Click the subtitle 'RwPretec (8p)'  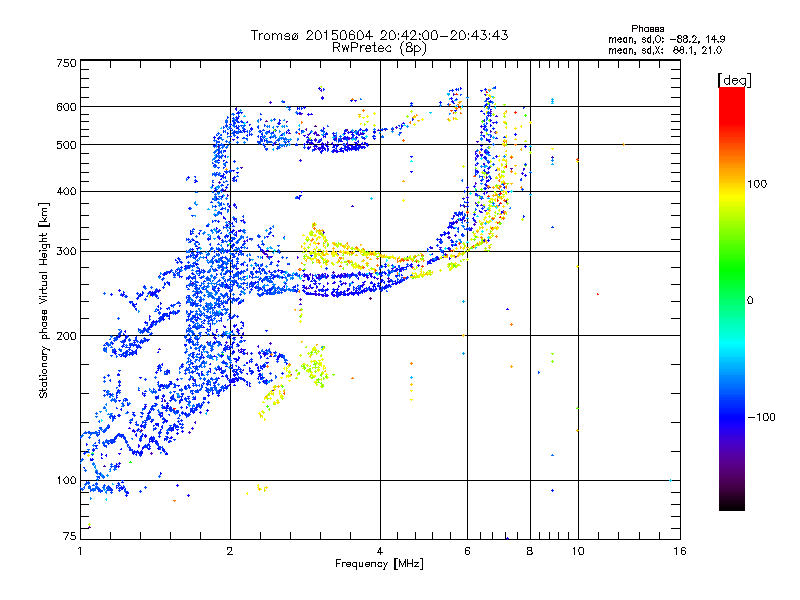pos(379,48)
